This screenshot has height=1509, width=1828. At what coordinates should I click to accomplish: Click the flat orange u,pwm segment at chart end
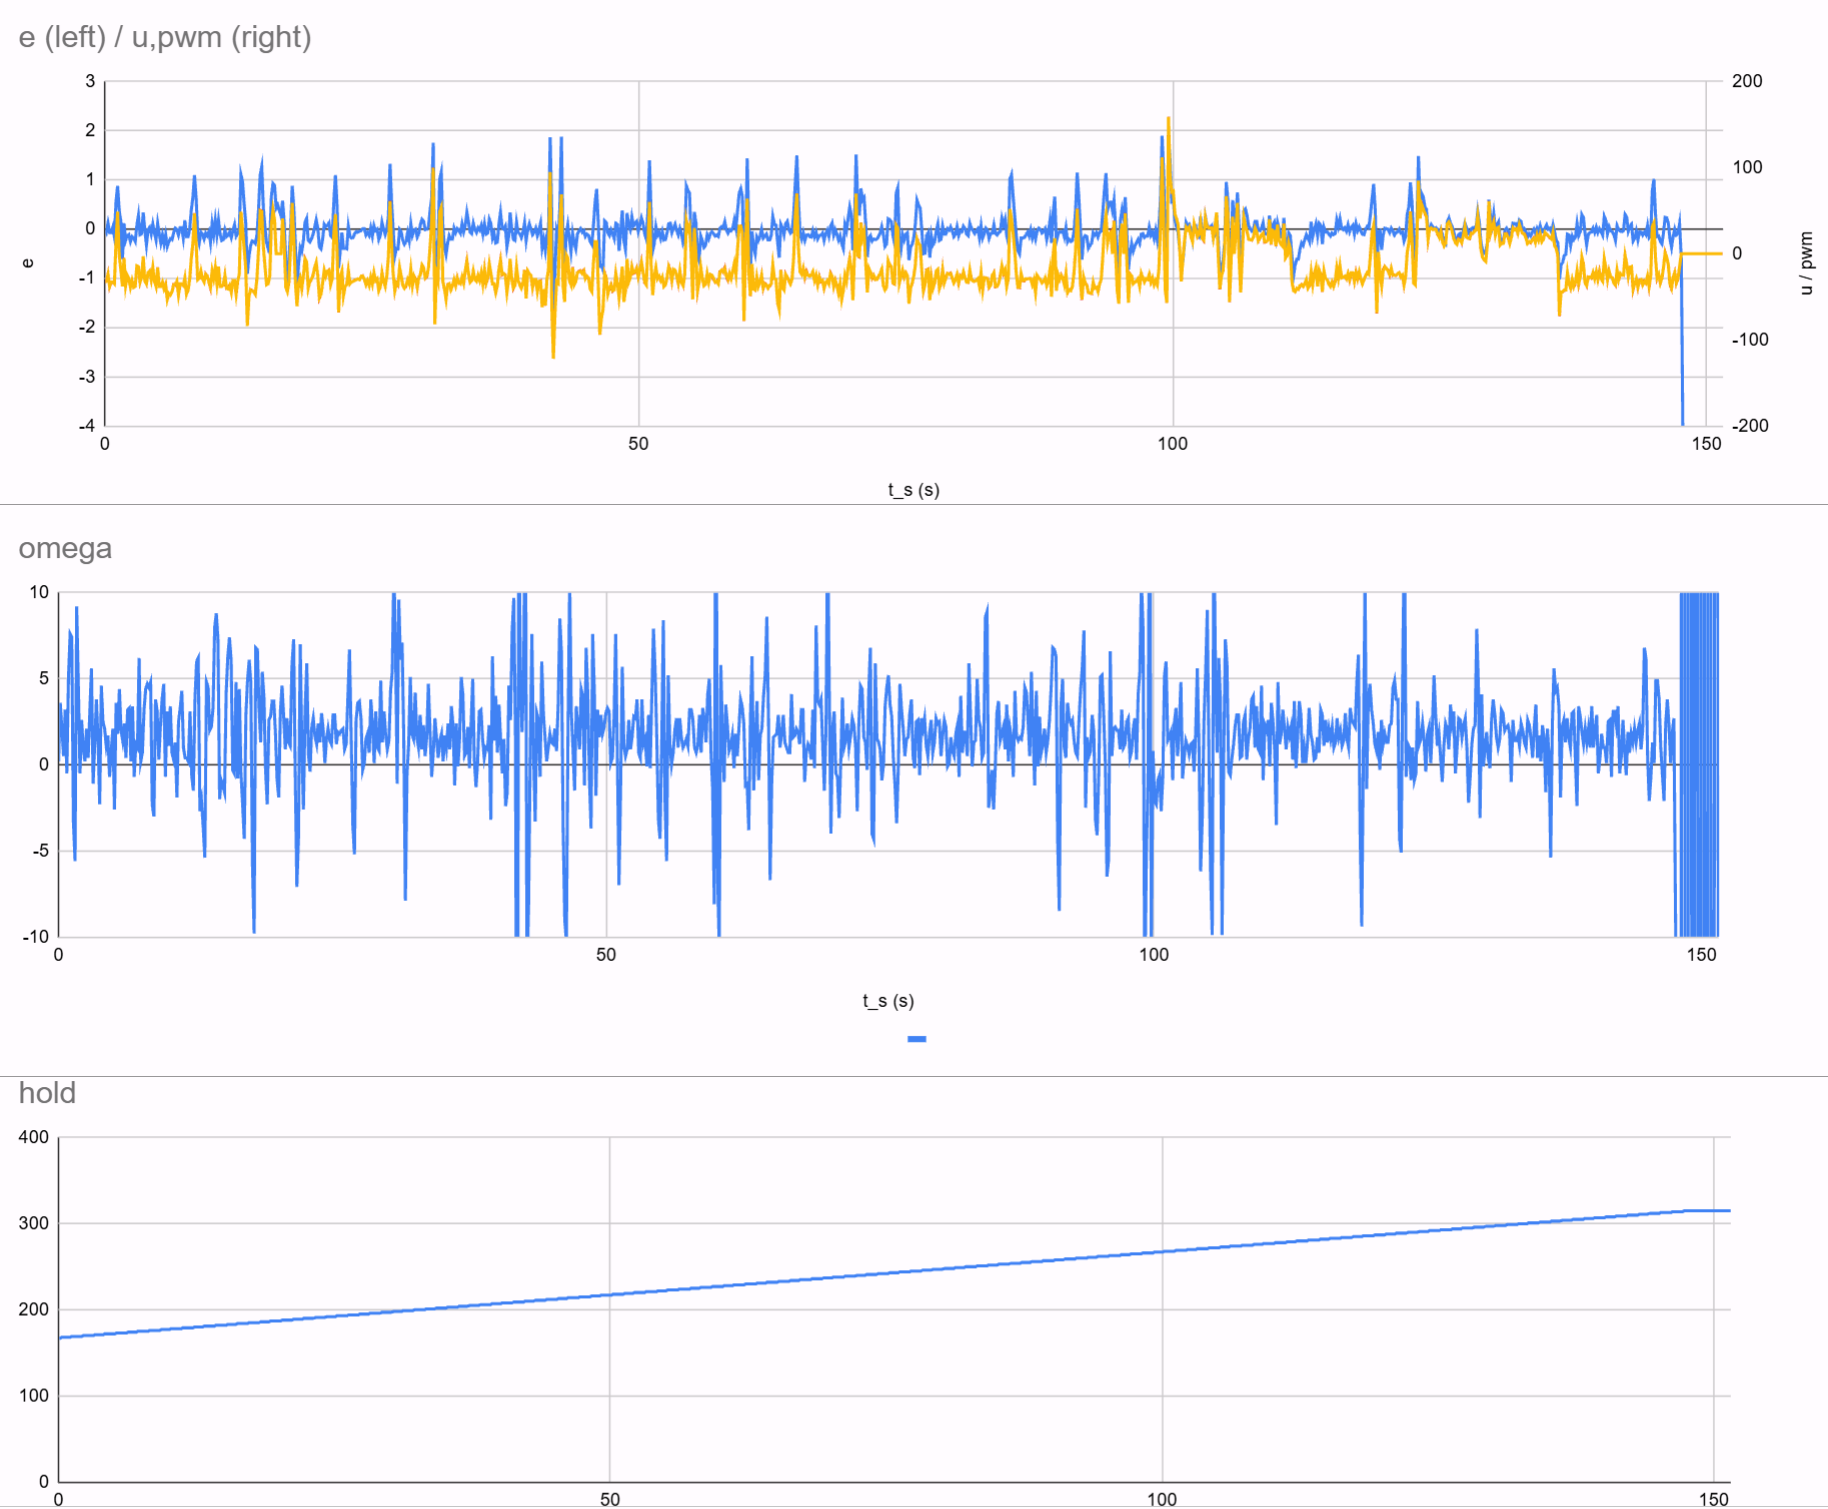[1702, 254]
